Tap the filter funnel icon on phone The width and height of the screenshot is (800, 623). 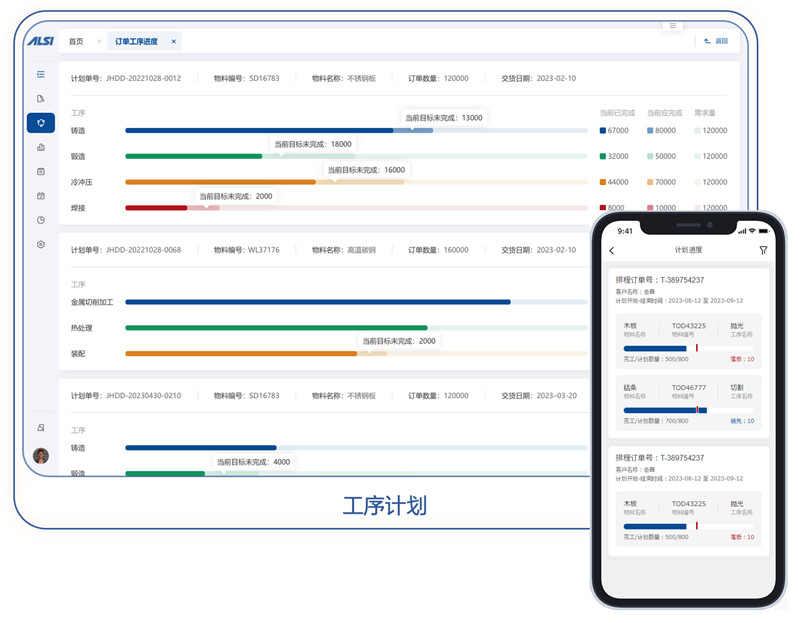763,250
